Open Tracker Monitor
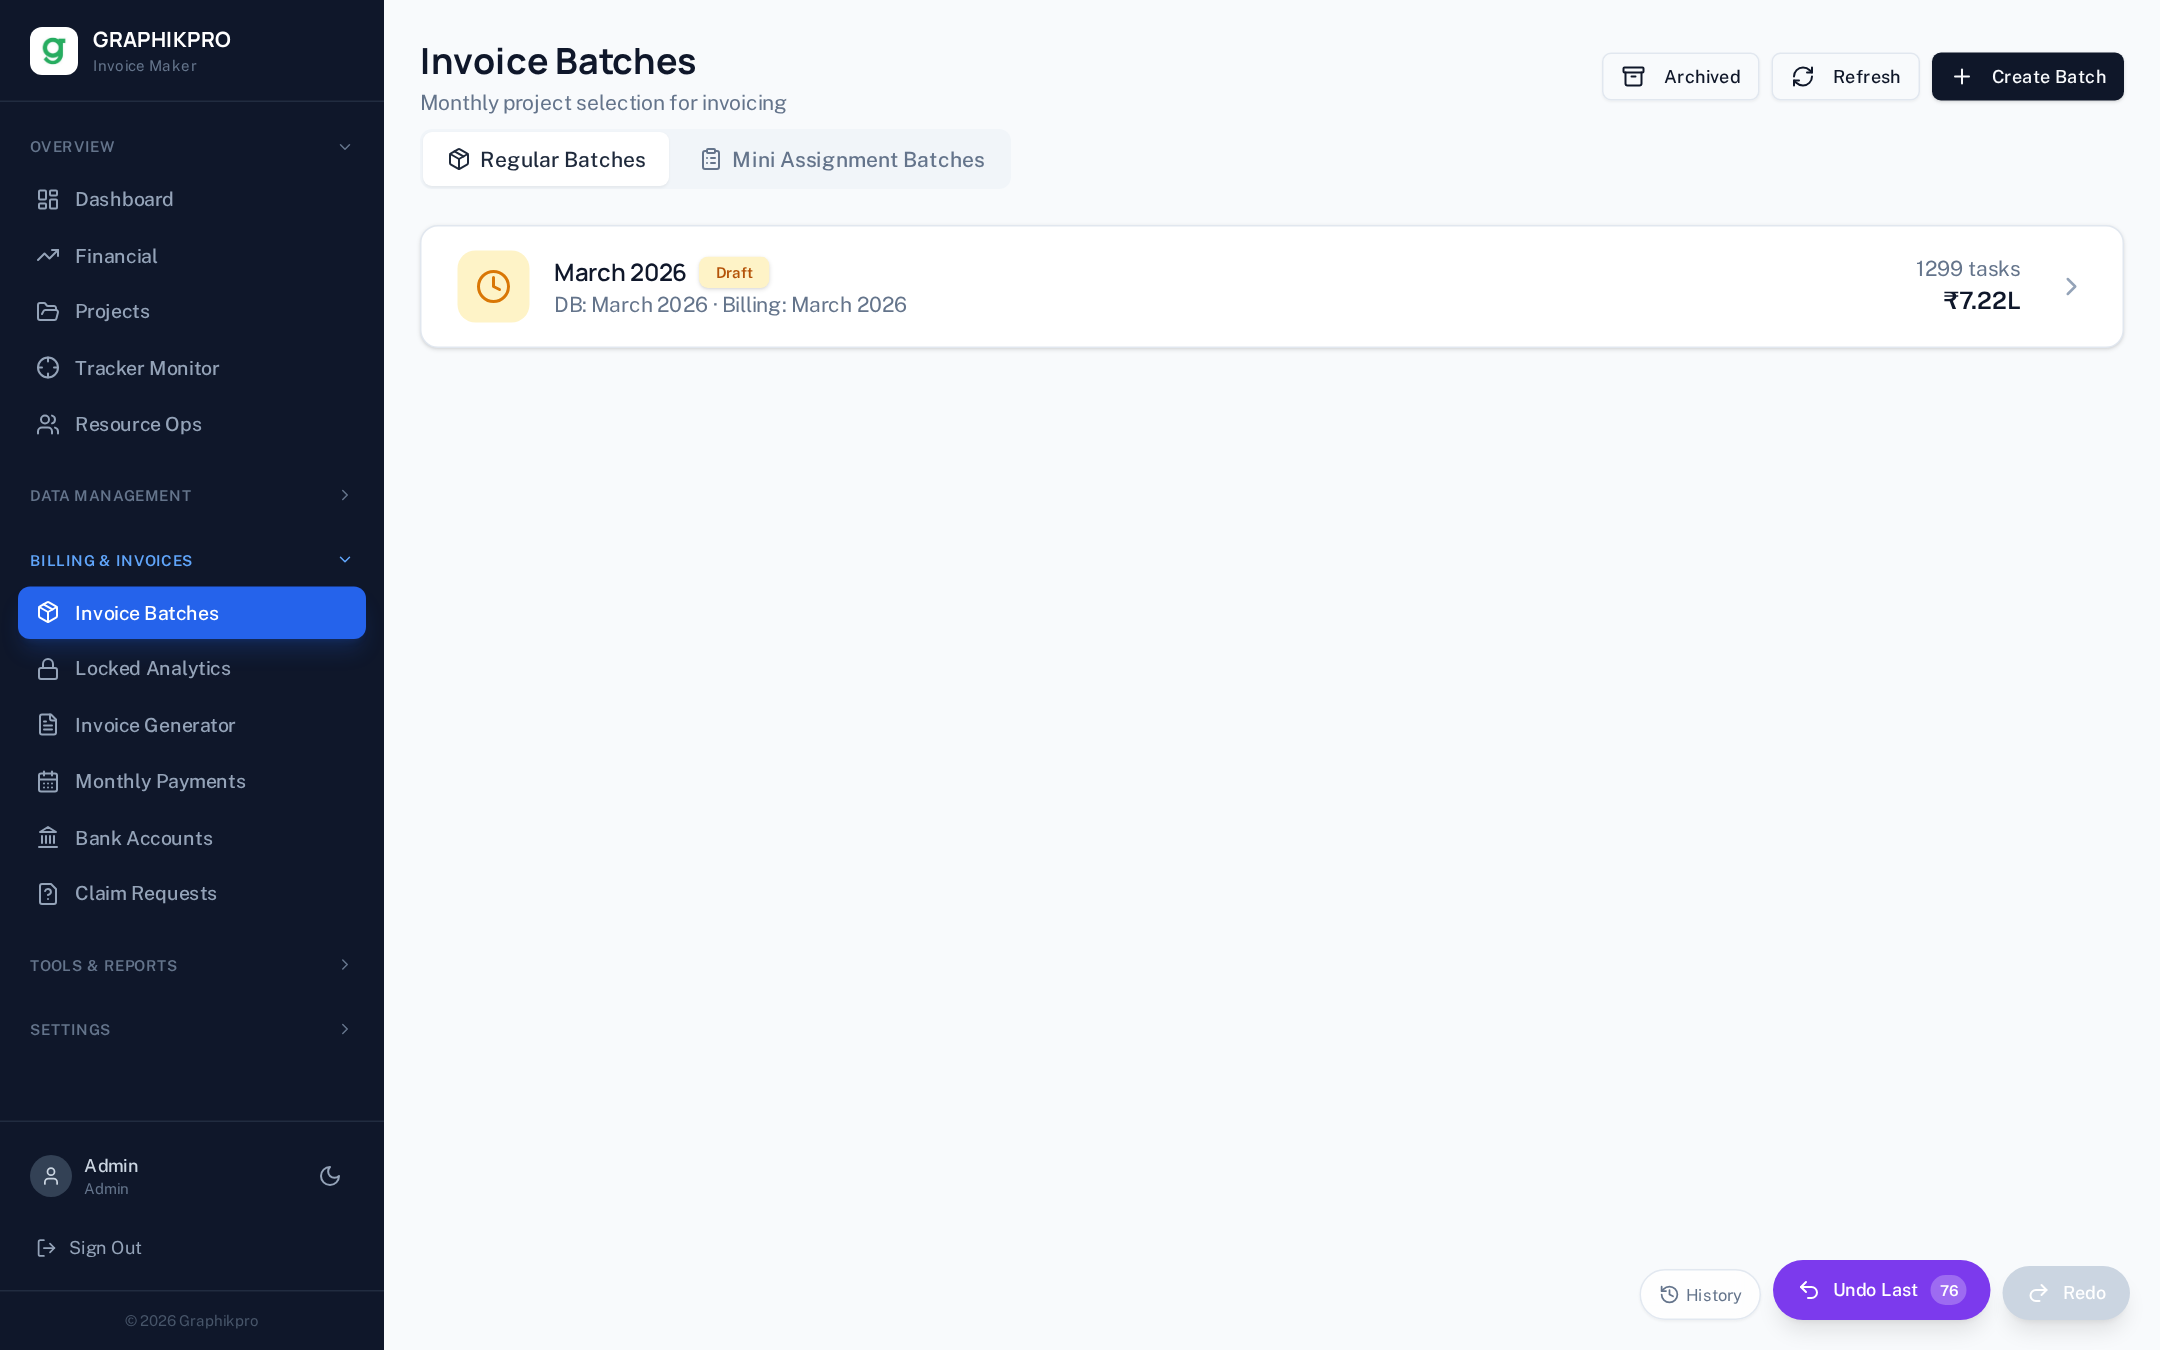 point(192,368)
